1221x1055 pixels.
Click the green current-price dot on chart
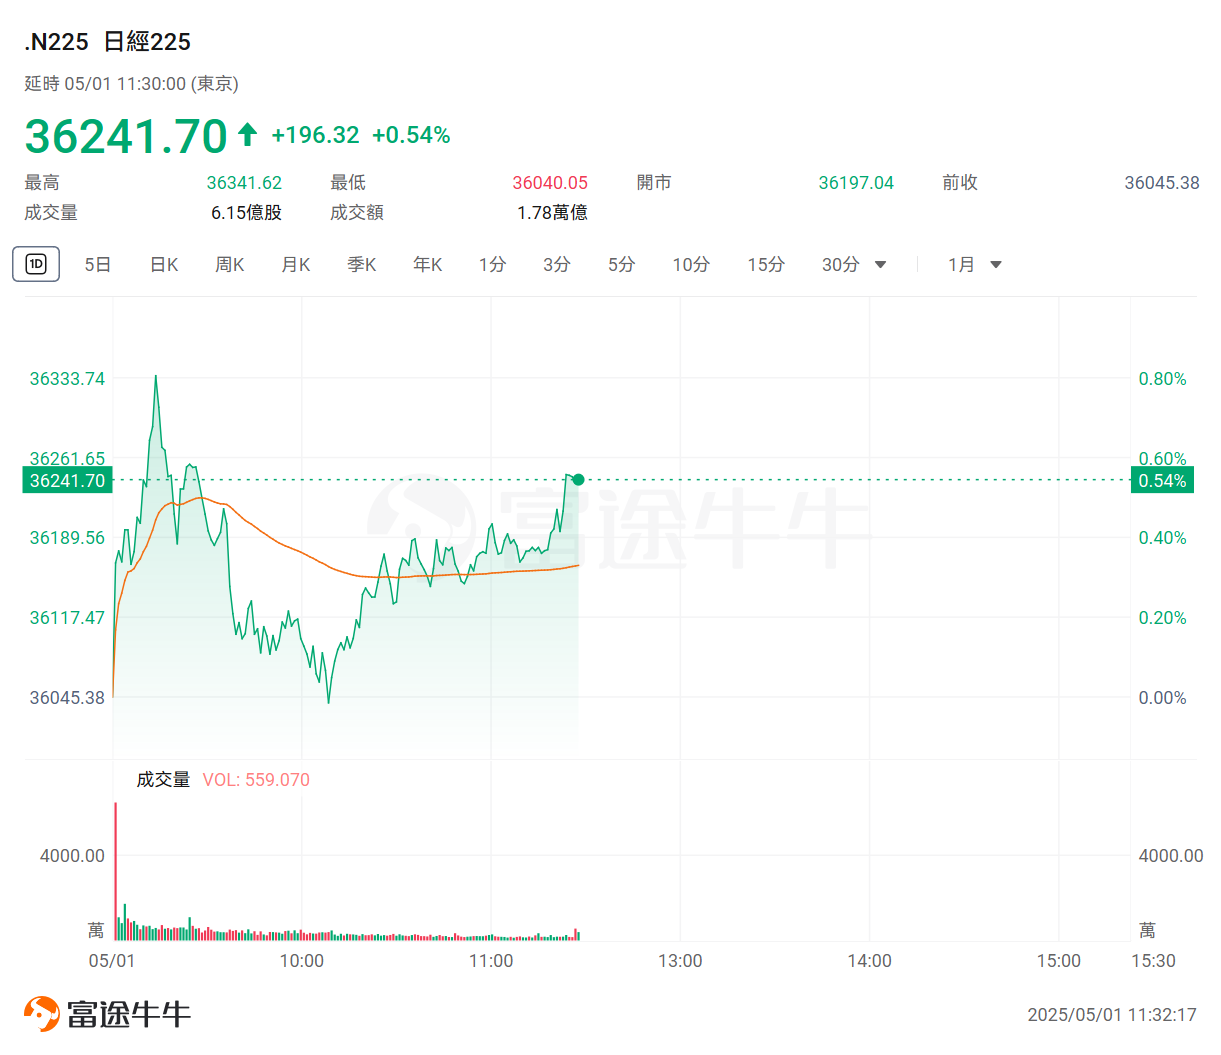pos(578,480)
